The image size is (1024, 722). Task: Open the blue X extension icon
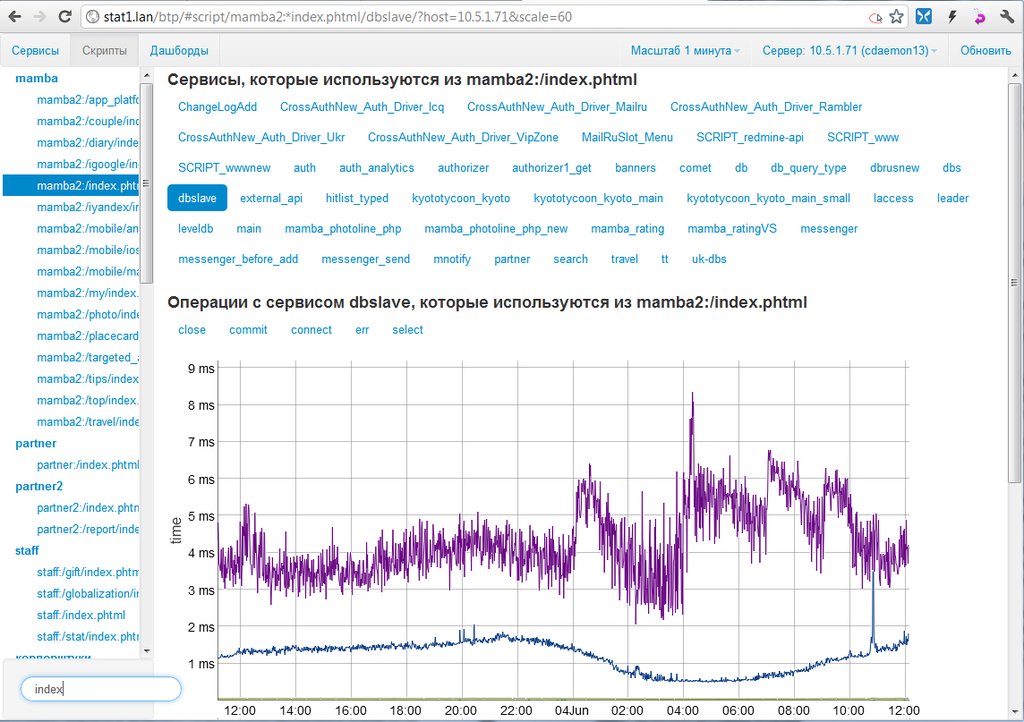923,17
